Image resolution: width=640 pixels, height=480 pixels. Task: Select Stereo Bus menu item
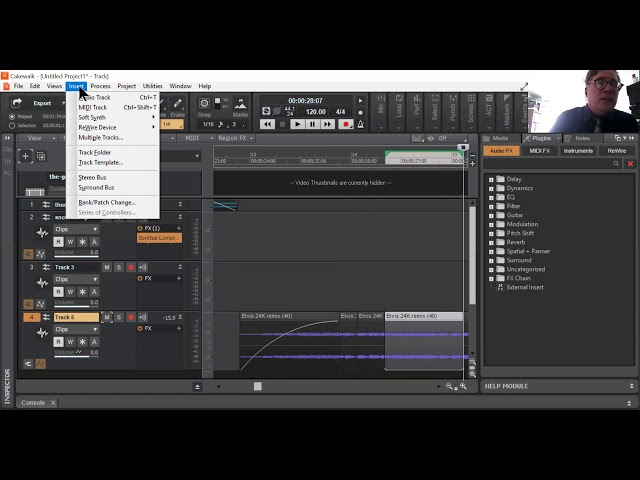113,178
